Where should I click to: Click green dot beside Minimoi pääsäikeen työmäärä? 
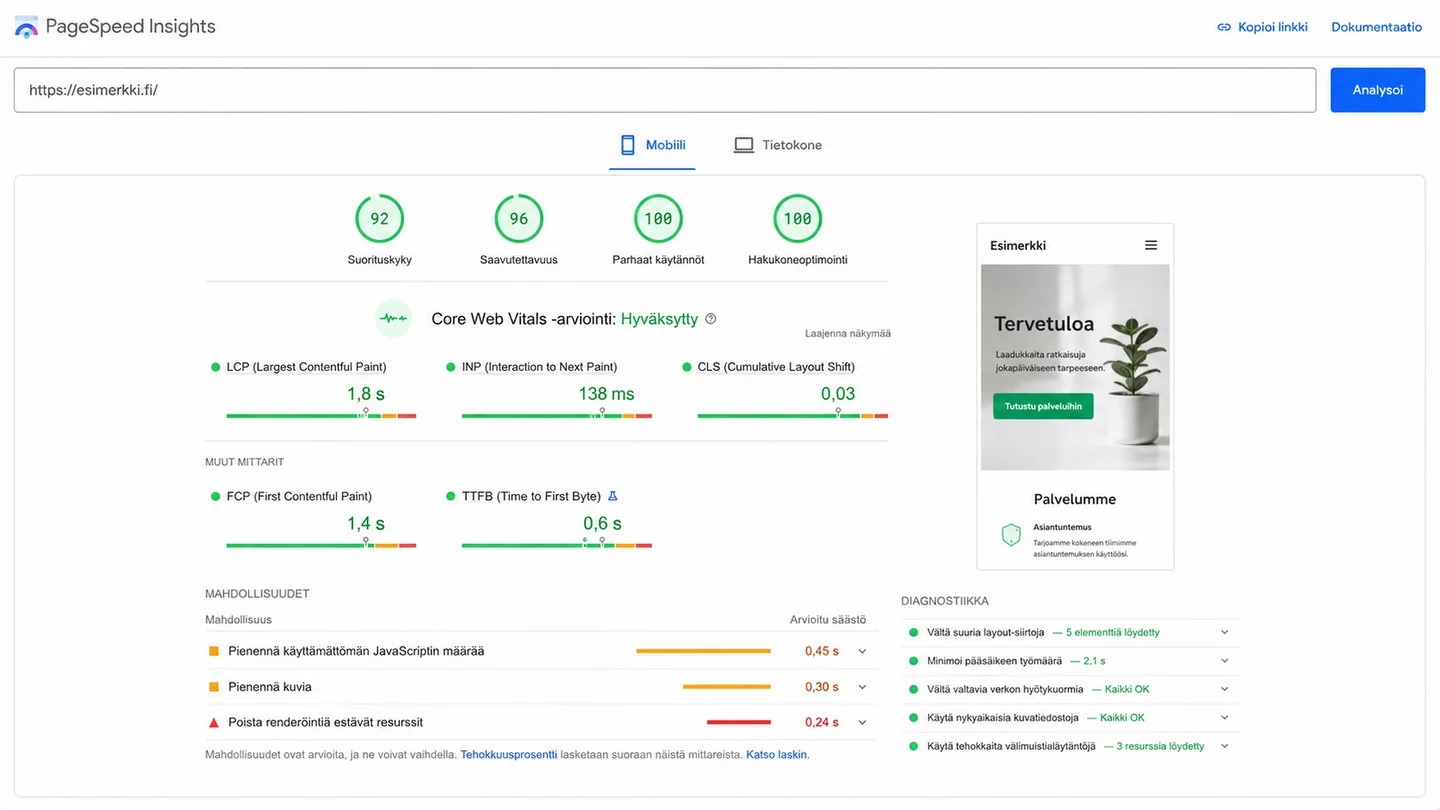tap(913, 661)
